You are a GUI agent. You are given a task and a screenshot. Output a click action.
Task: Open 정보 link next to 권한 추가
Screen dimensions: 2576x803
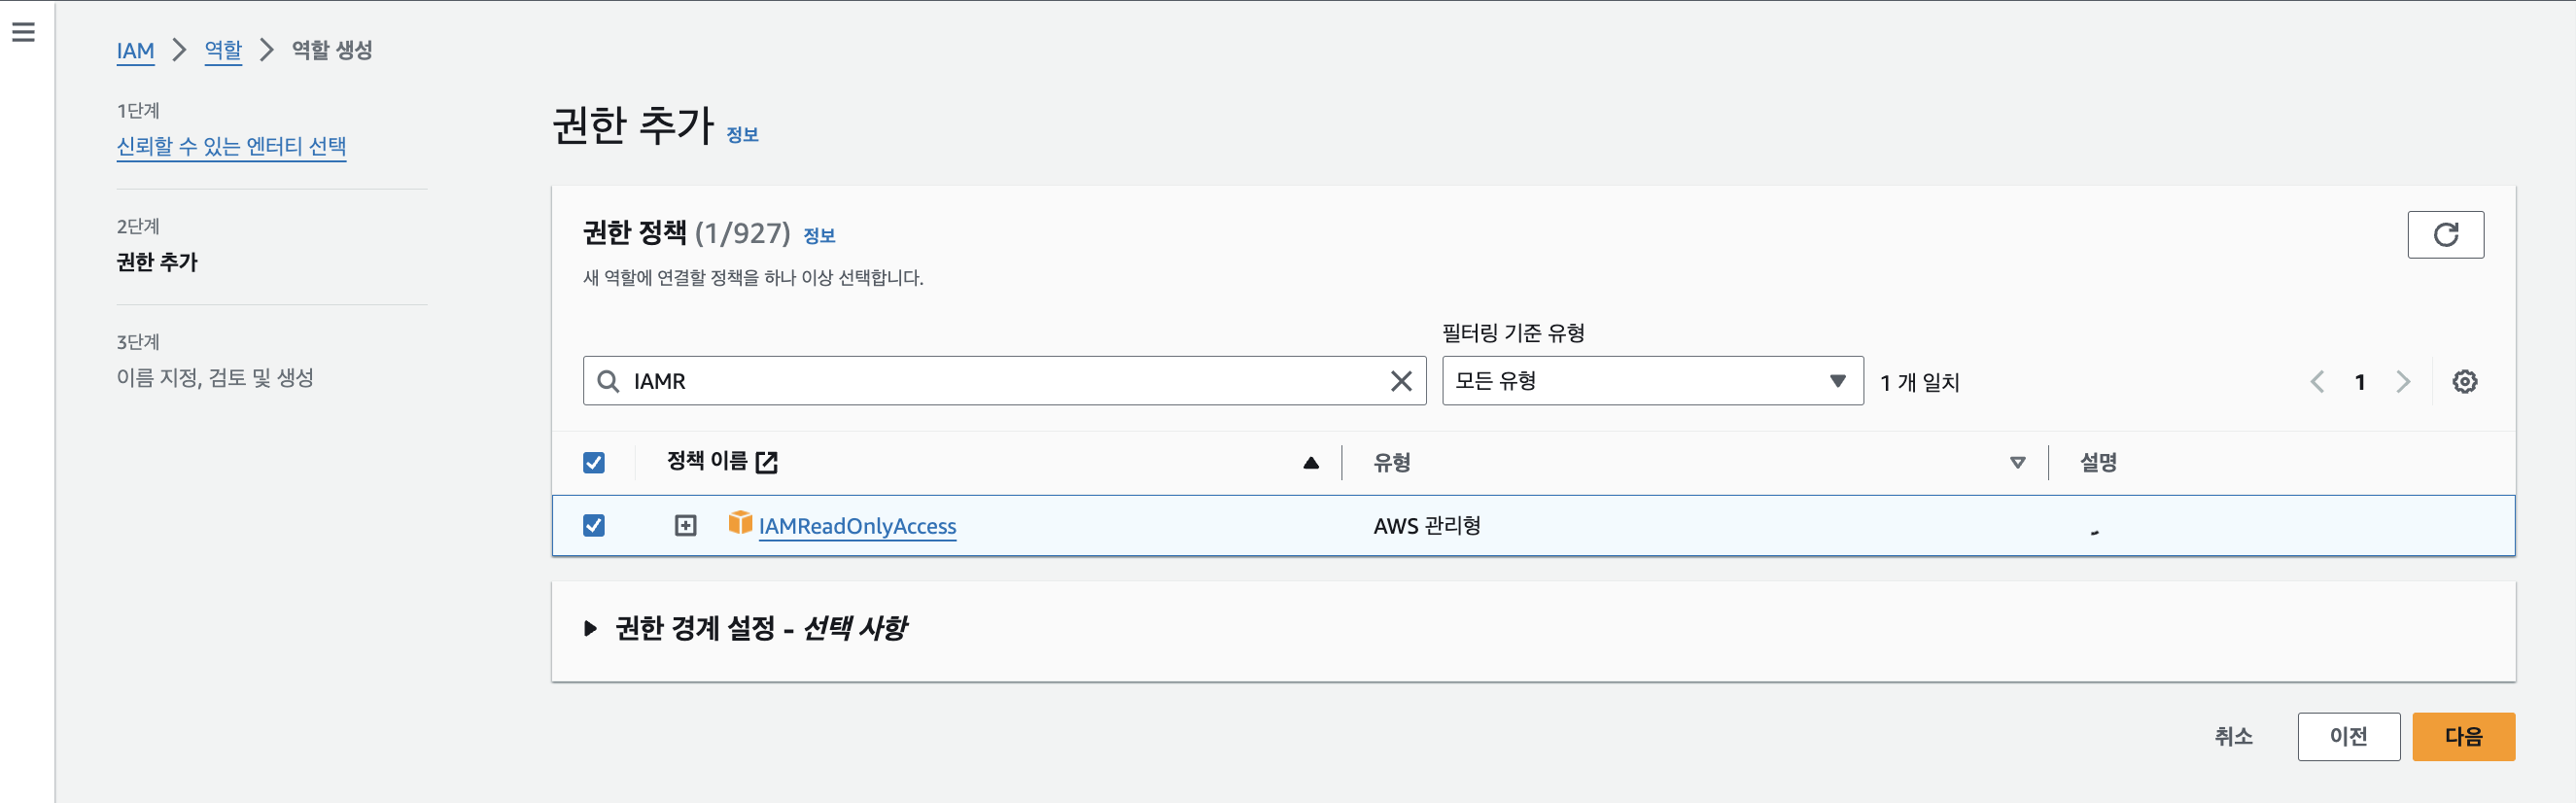point(742,134)
